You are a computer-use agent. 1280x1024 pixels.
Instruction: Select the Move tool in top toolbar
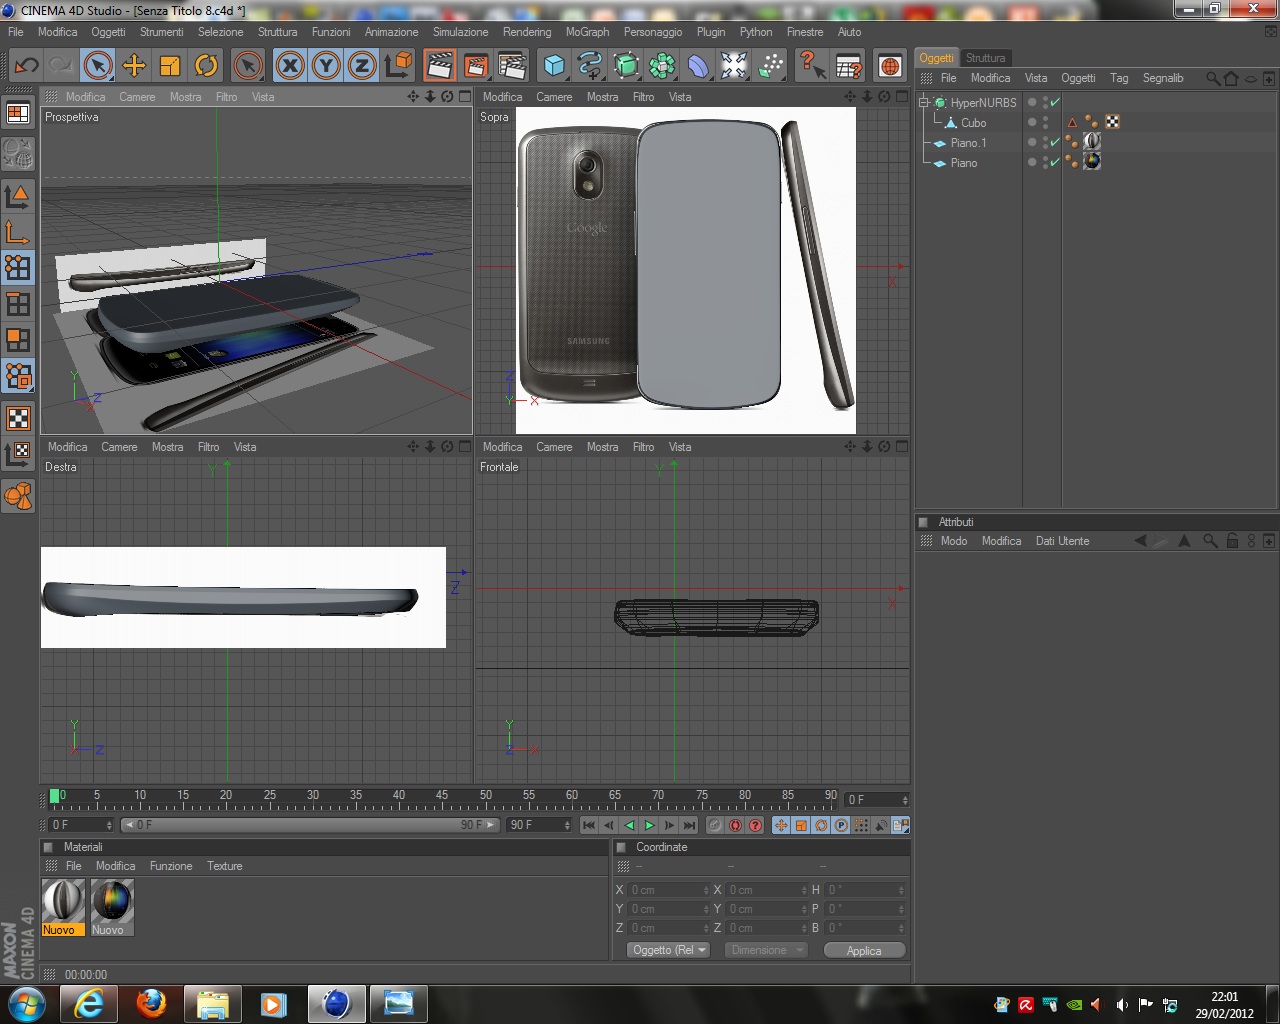point(134,66)
